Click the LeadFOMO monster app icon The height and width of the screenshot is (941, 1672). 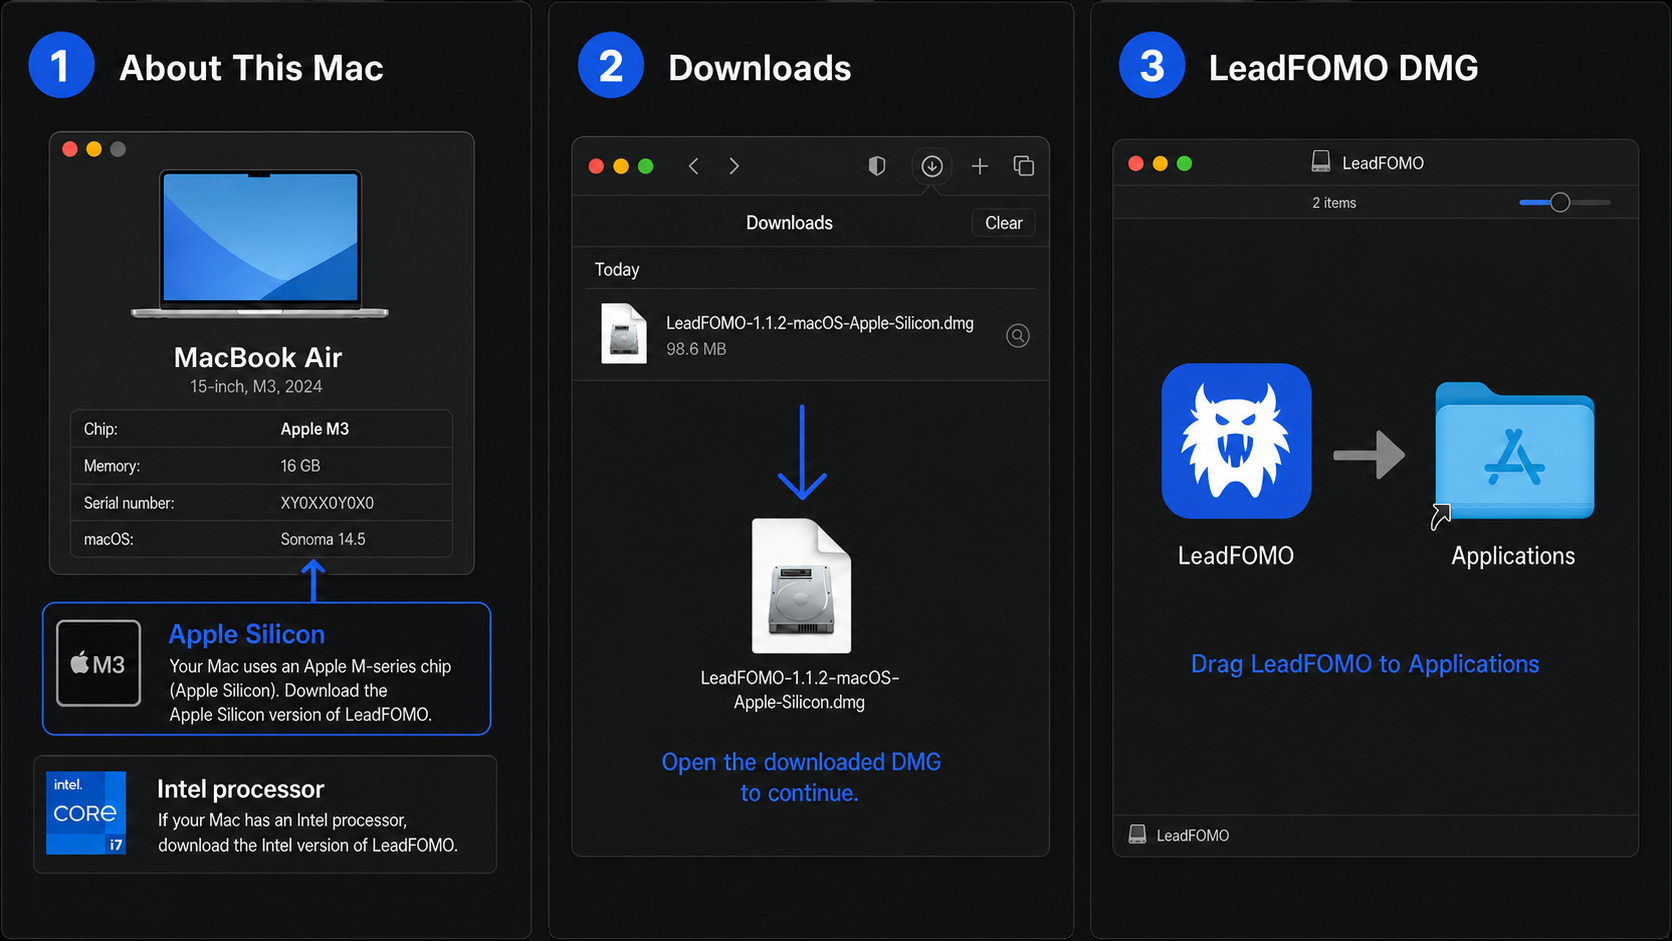click(x=1236, y=441)
